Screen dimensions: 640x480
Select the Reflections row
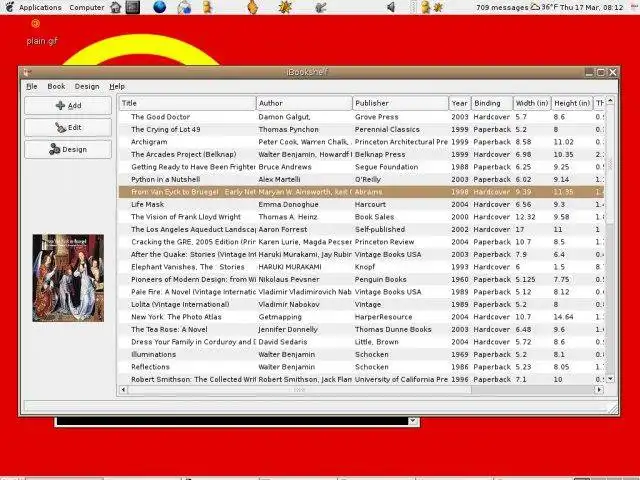(361, 367)
